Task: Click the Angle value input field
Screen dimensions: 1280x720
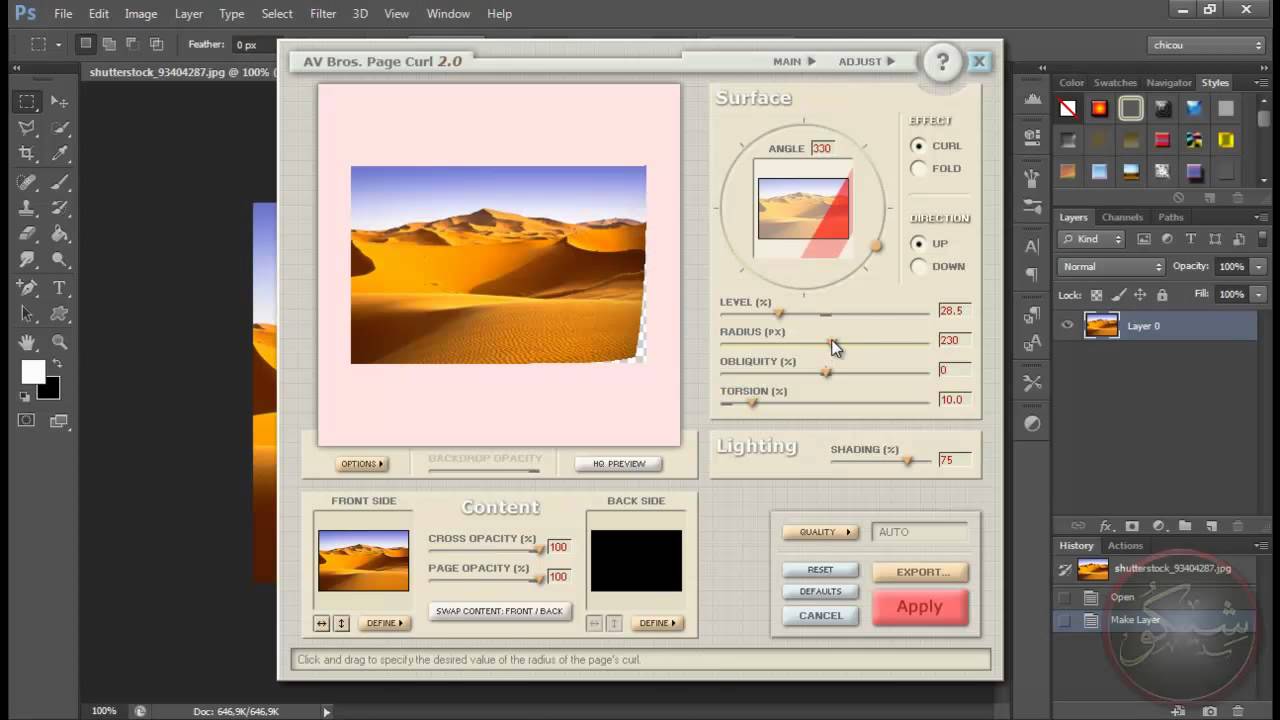Action: pos(822,148)
